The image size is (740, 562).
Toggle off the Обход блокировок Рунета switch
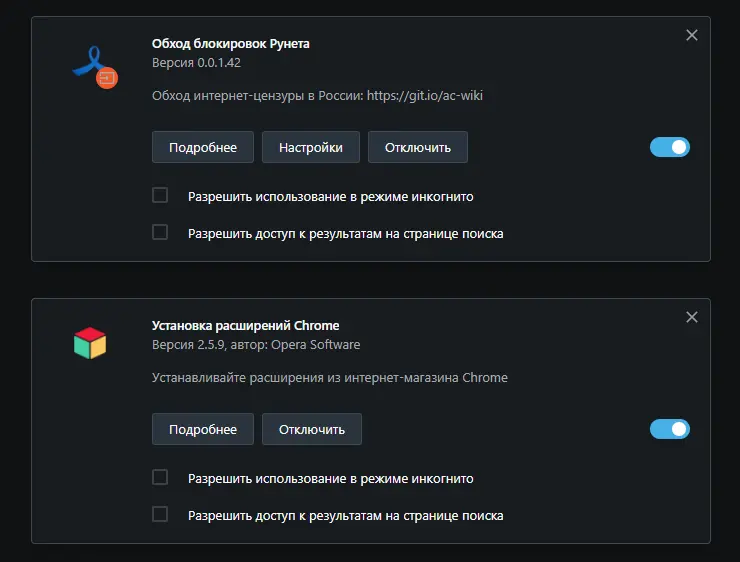[x=670, y=147]
